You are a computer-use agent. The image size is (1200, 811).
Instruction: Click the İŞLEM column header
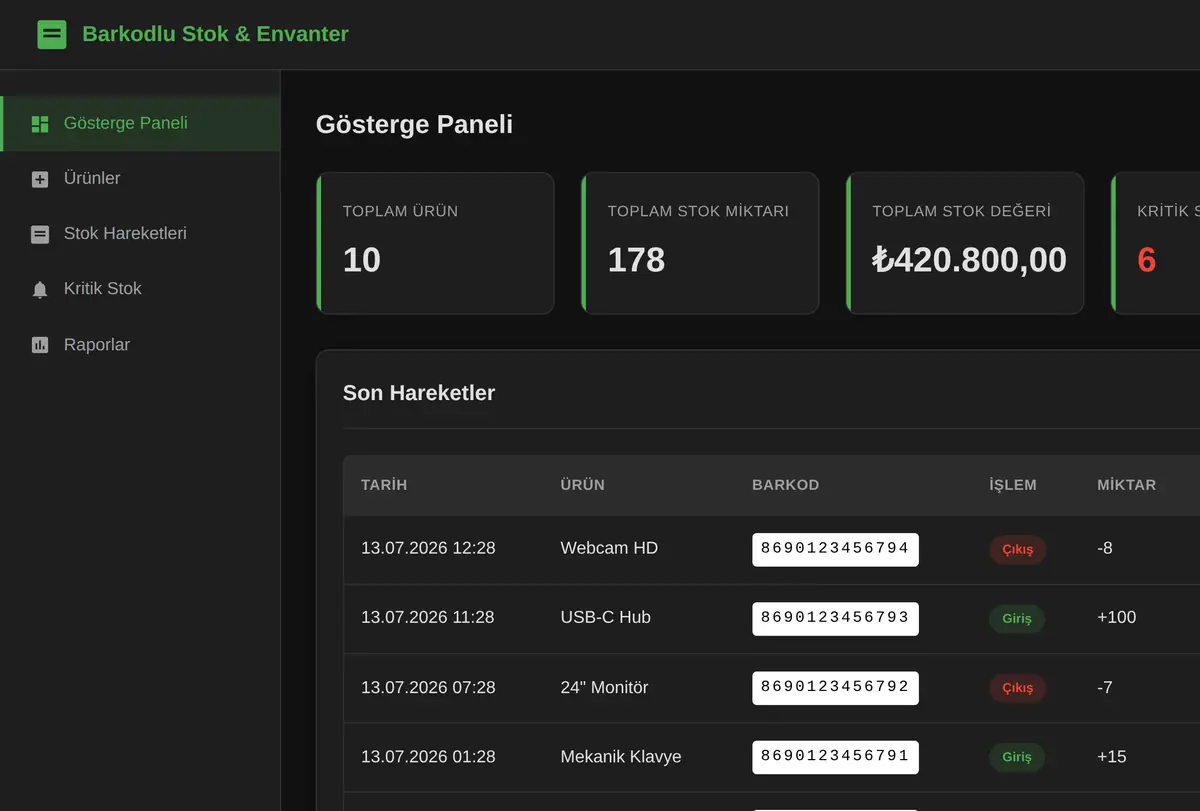click(1013, 485)
